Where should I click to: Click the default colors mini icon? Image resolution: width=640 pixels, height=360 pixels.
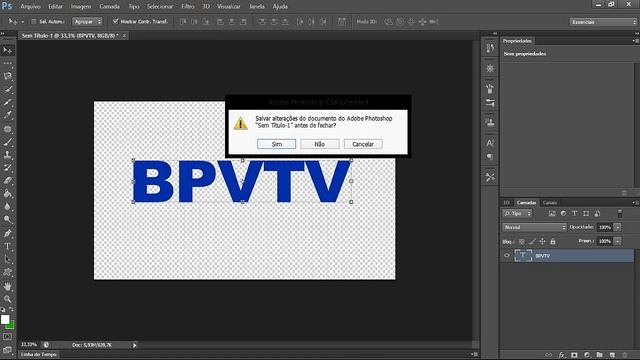pyautogui.click(x=3, y=309)
